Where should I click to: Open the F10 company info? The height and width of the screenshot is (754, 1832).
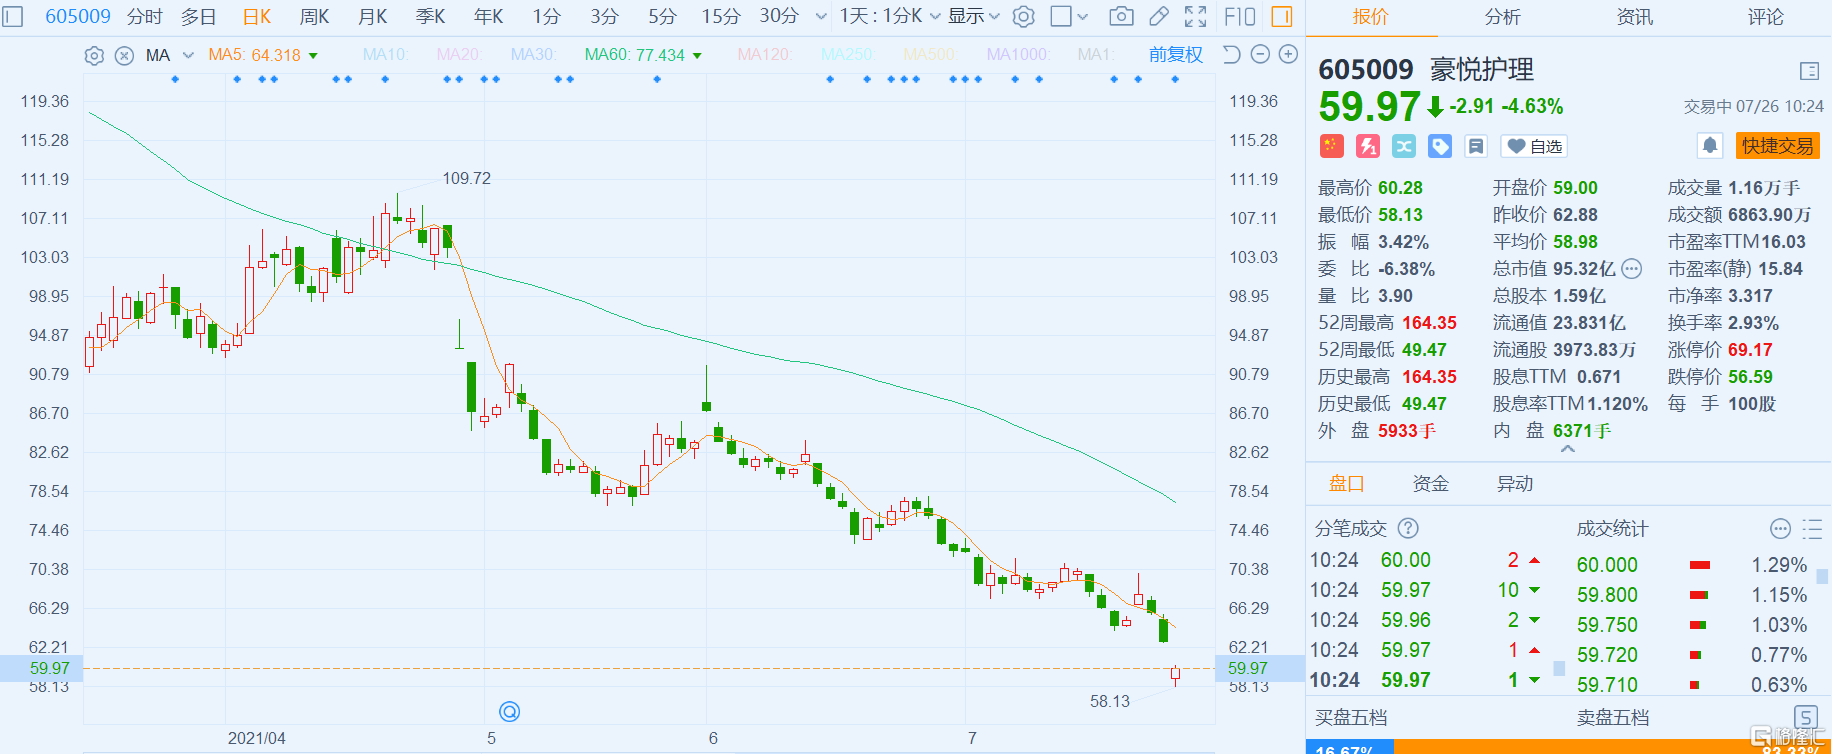[1239, 16]
